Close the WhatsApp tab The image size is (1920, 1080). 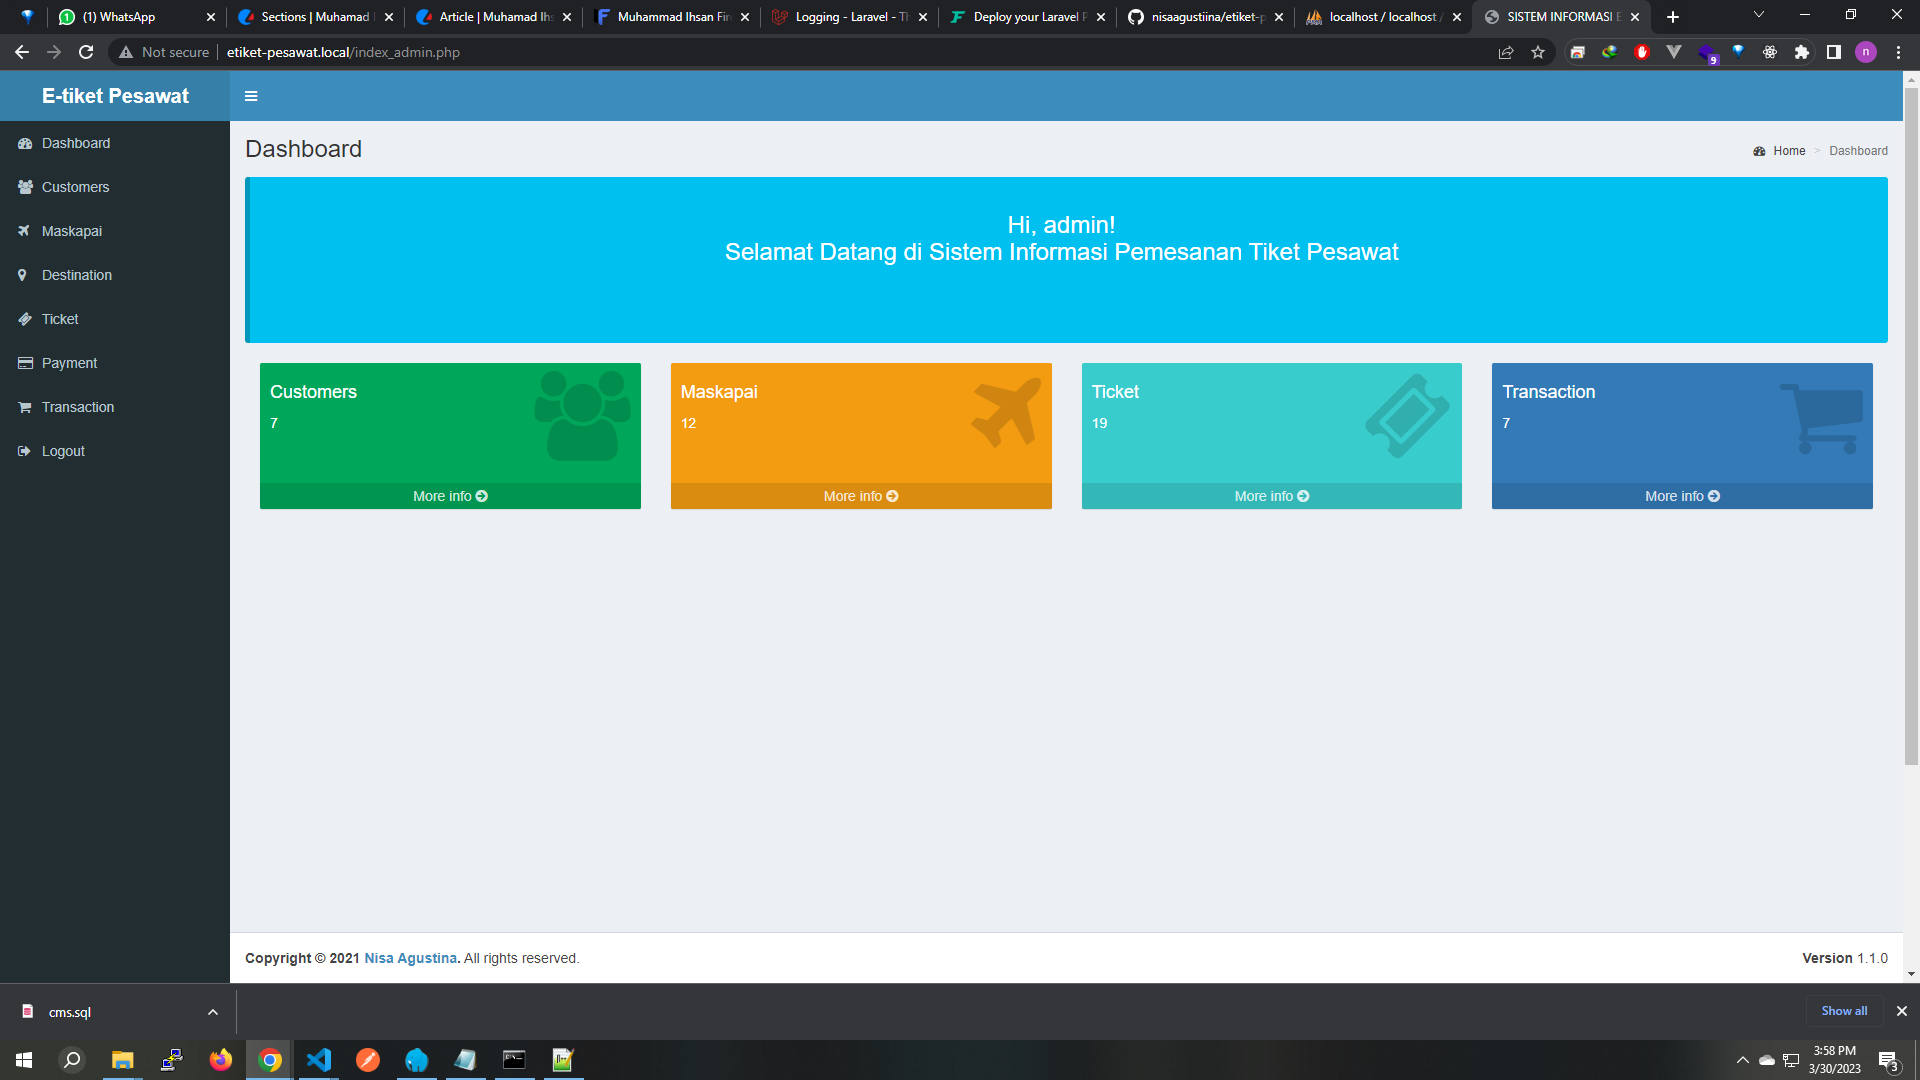click(210, 17)
